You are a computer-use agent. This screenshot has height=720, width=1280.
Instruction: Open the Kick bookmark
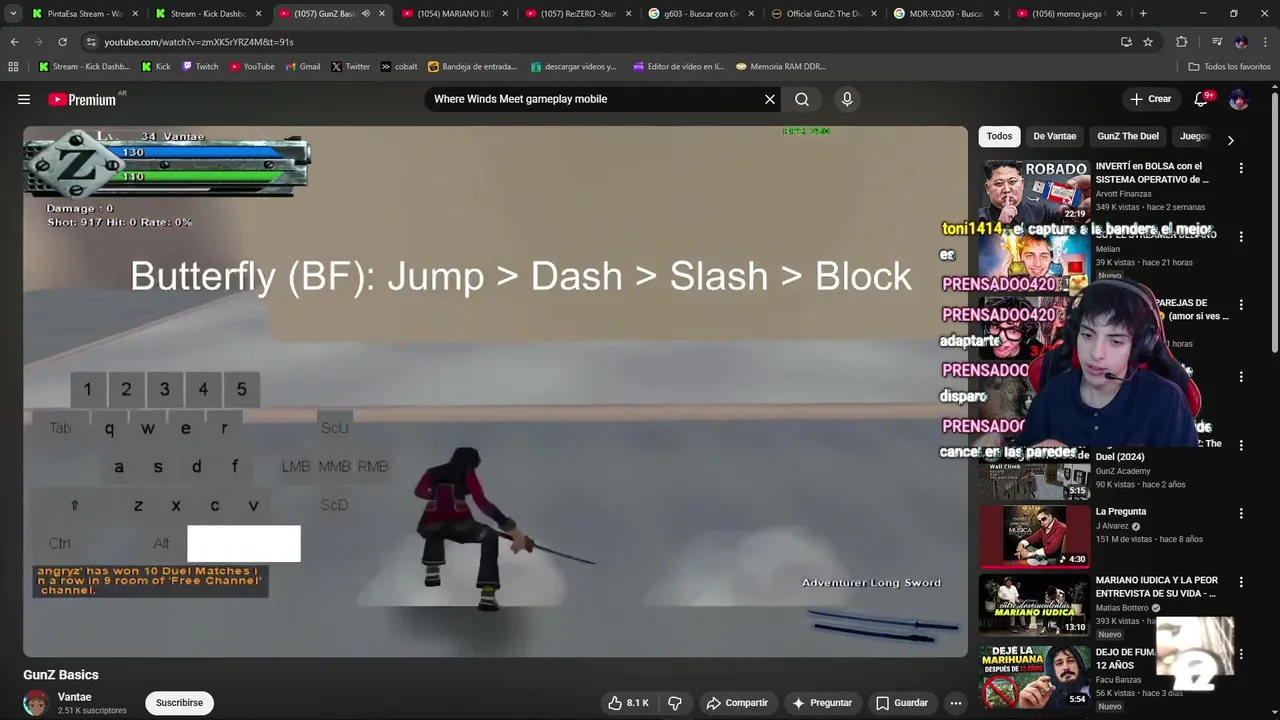tap(155, 67)
